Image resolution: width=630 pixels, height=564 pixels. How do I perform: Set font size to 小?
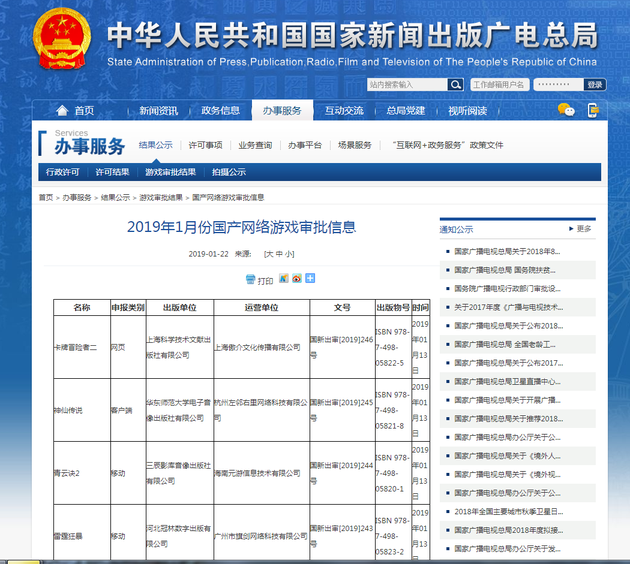pos(288,254)
